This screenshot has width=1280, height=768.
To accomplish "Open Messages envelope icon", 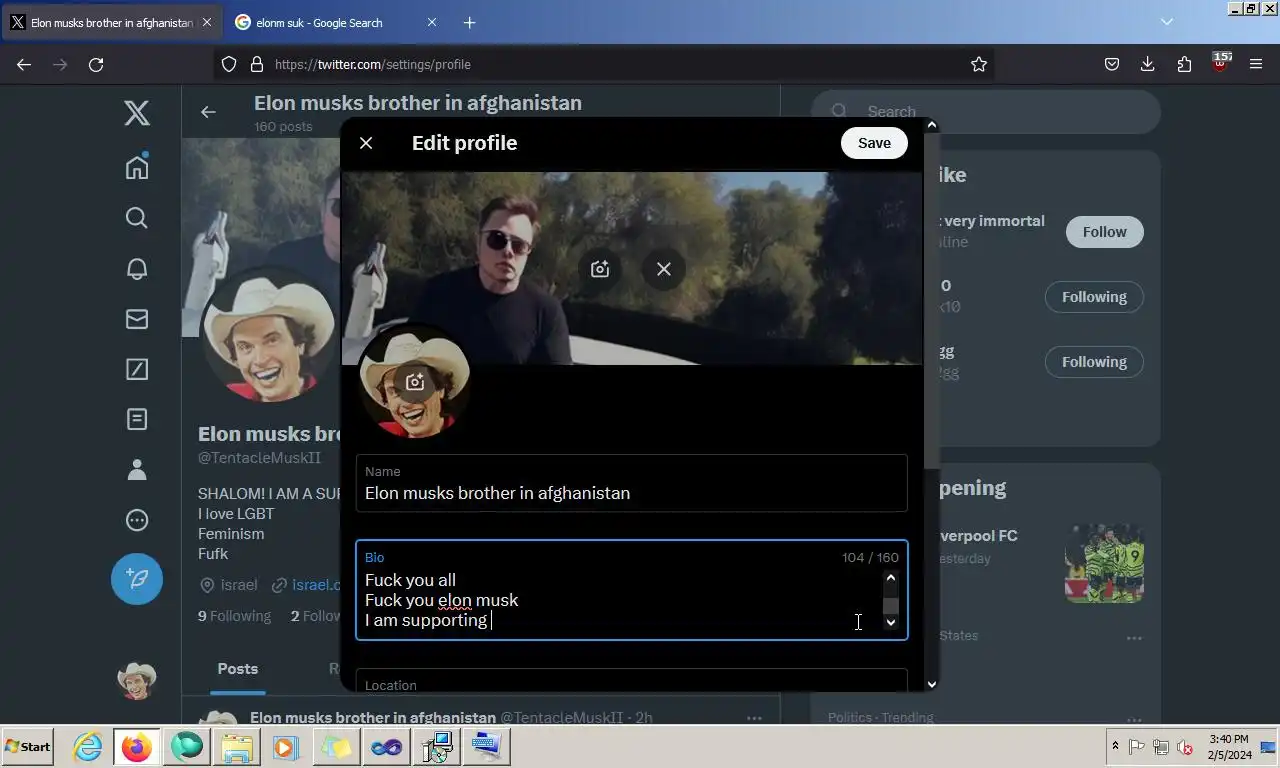I will (x=137, y=319).
